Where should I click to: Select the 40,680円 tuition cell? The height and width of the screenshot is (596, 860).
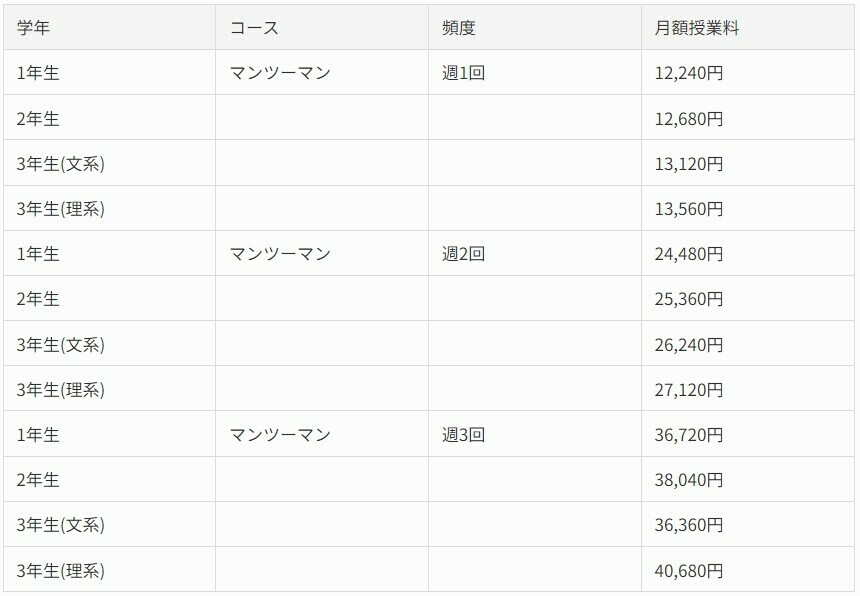pos(748,570)
